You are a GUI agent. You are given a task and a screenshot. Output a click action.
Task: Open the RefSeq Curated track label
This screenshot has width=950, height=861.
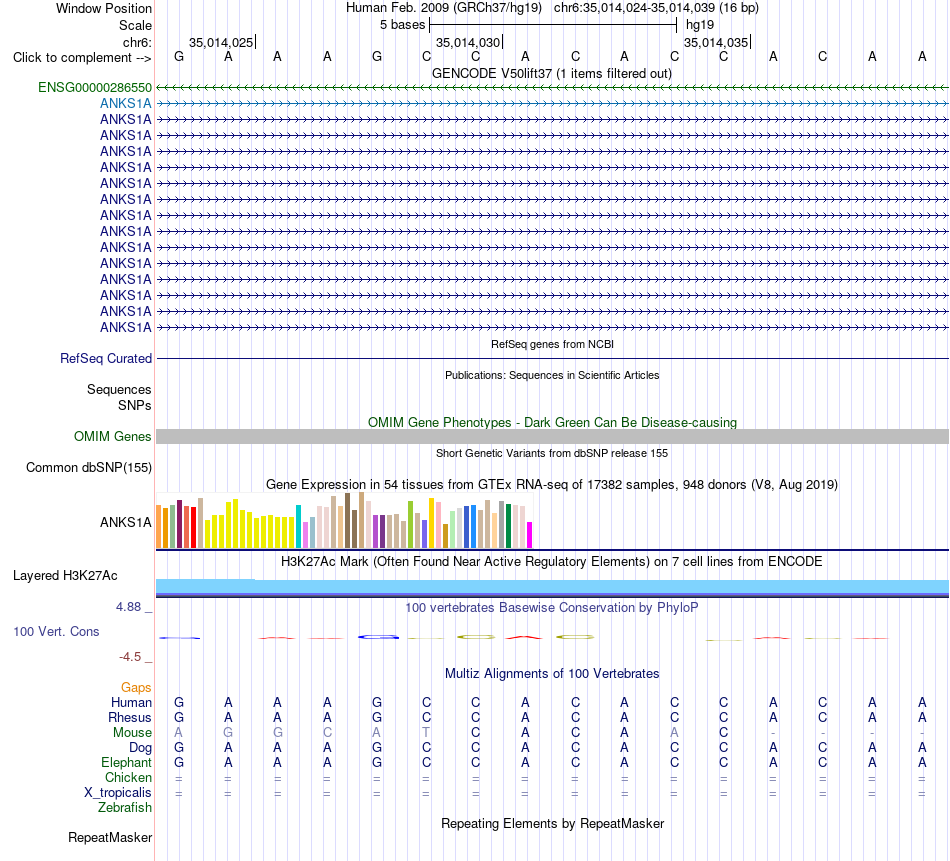106,359
